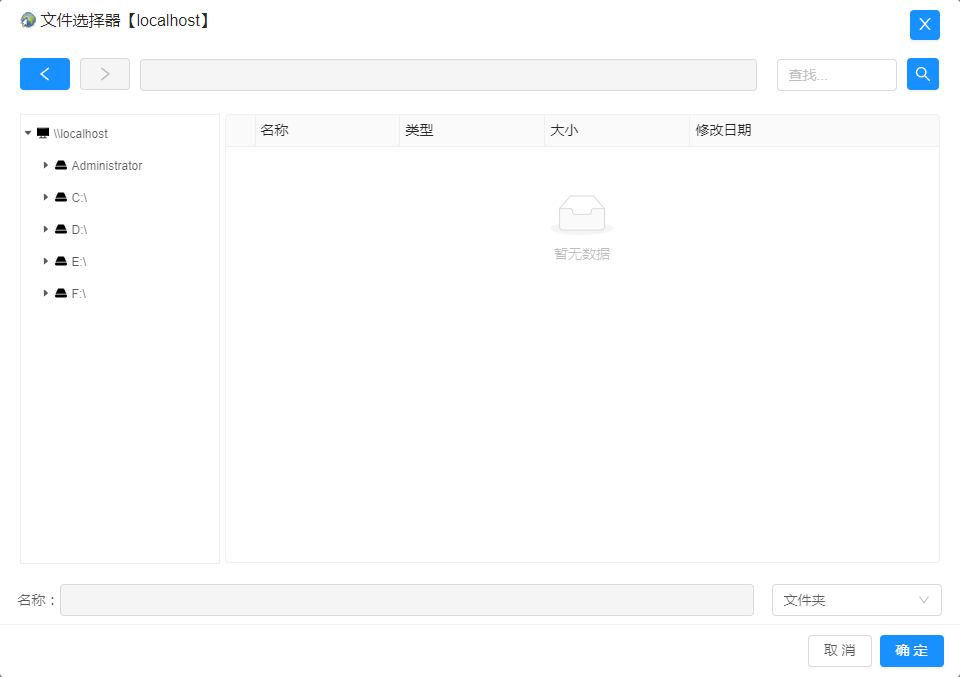This screenshot has width=960, height=677.
Task: Click the 大小 column header
Action: click(x=564, y=131)
